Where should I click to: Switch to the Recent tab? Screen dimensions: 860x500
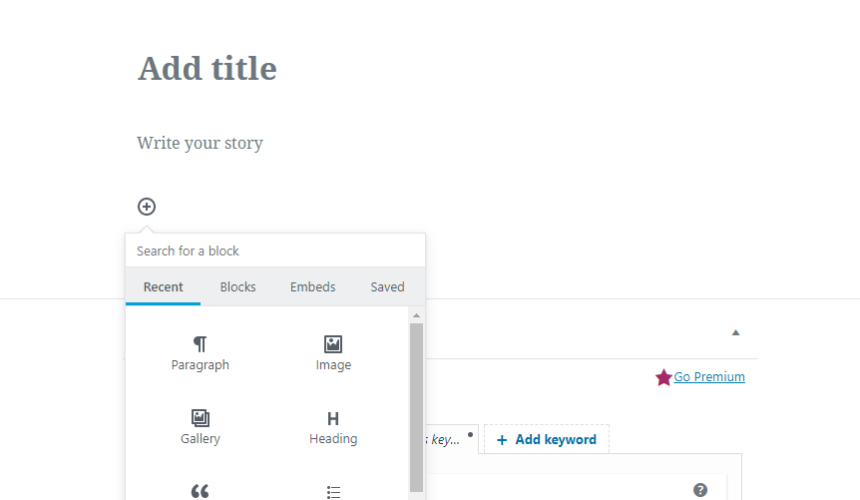click(x=163, y=287)
